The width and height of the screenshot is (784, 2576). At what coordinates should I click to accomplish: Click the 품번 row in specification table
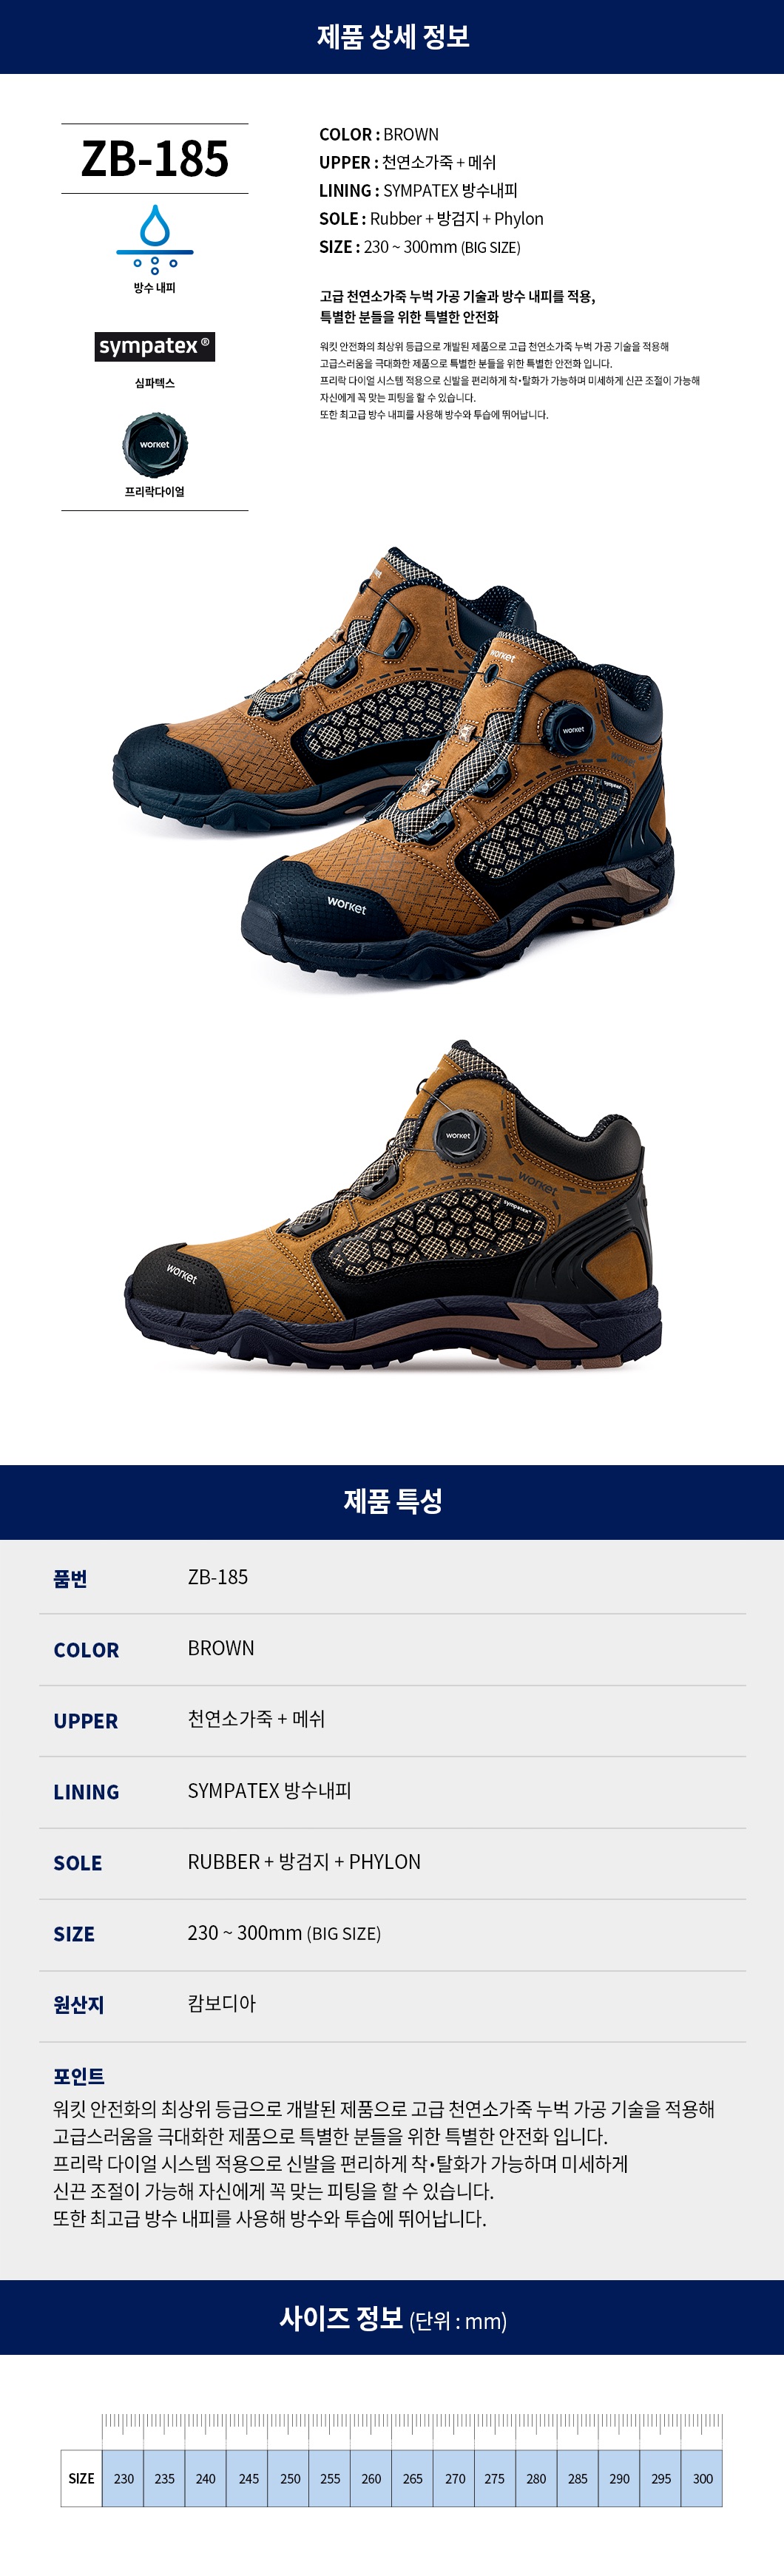pos(392,1577)
